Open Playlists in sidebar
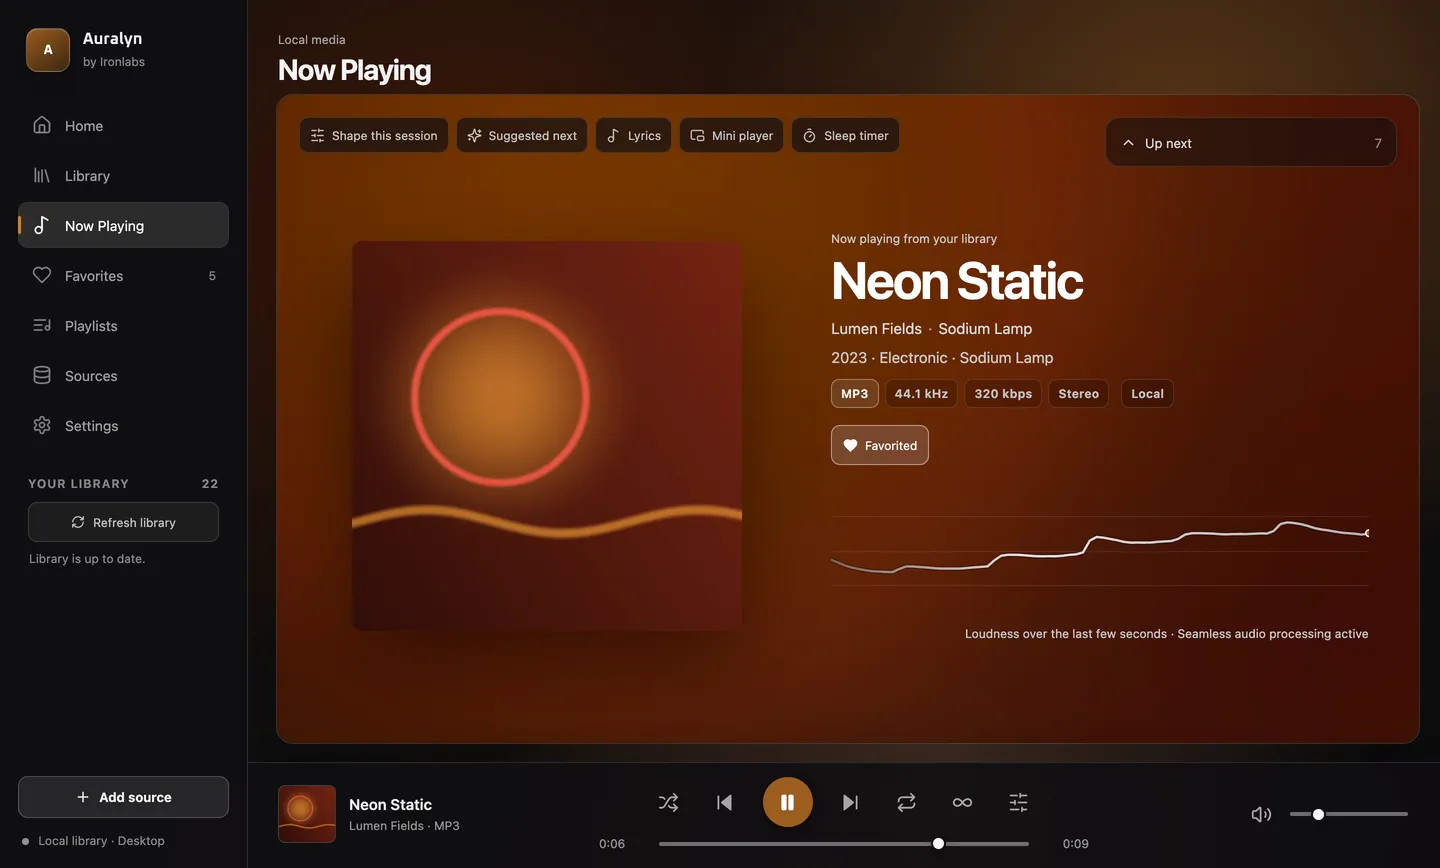 (123, 326)
